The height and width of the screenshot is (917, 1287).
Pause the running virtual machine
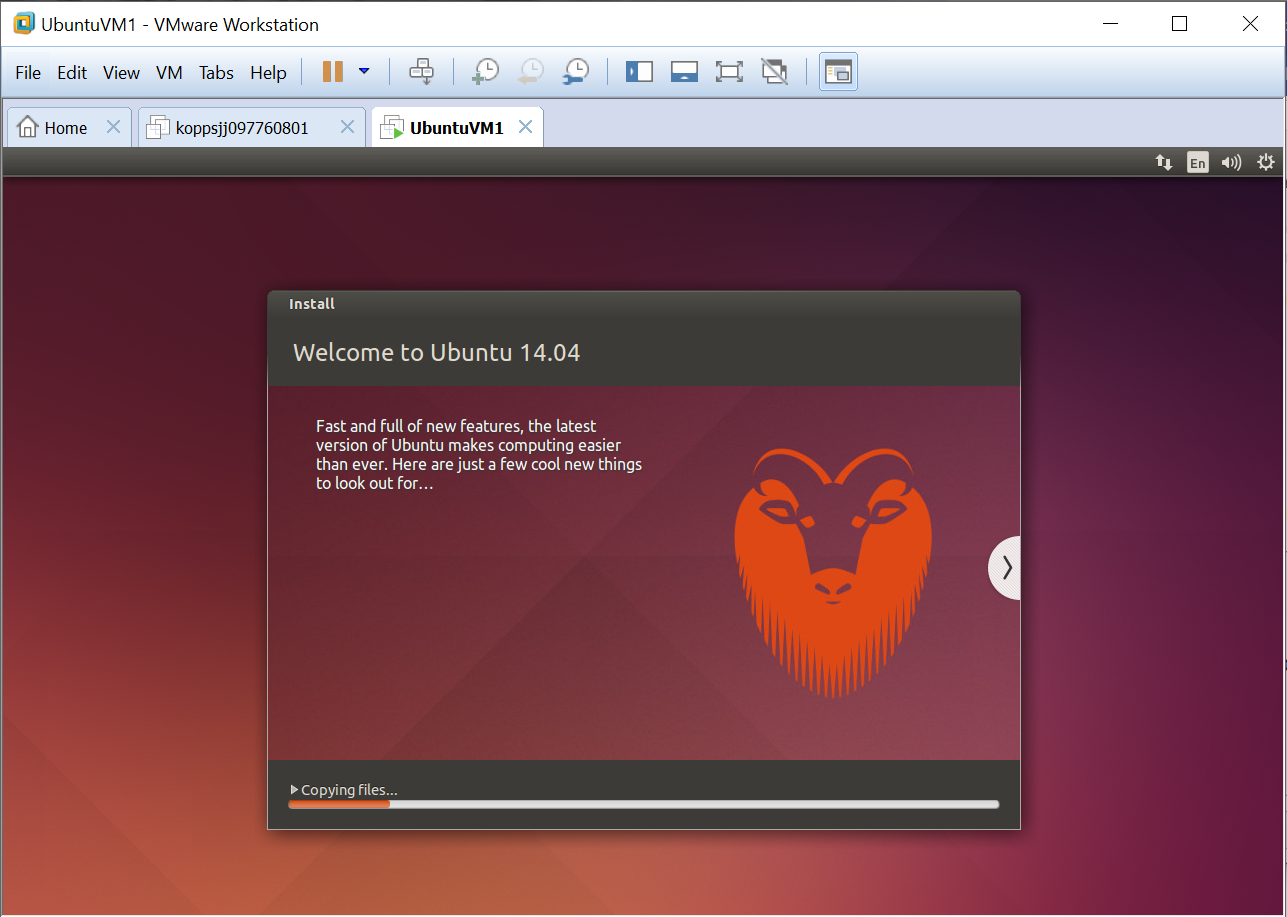(334, 71)
